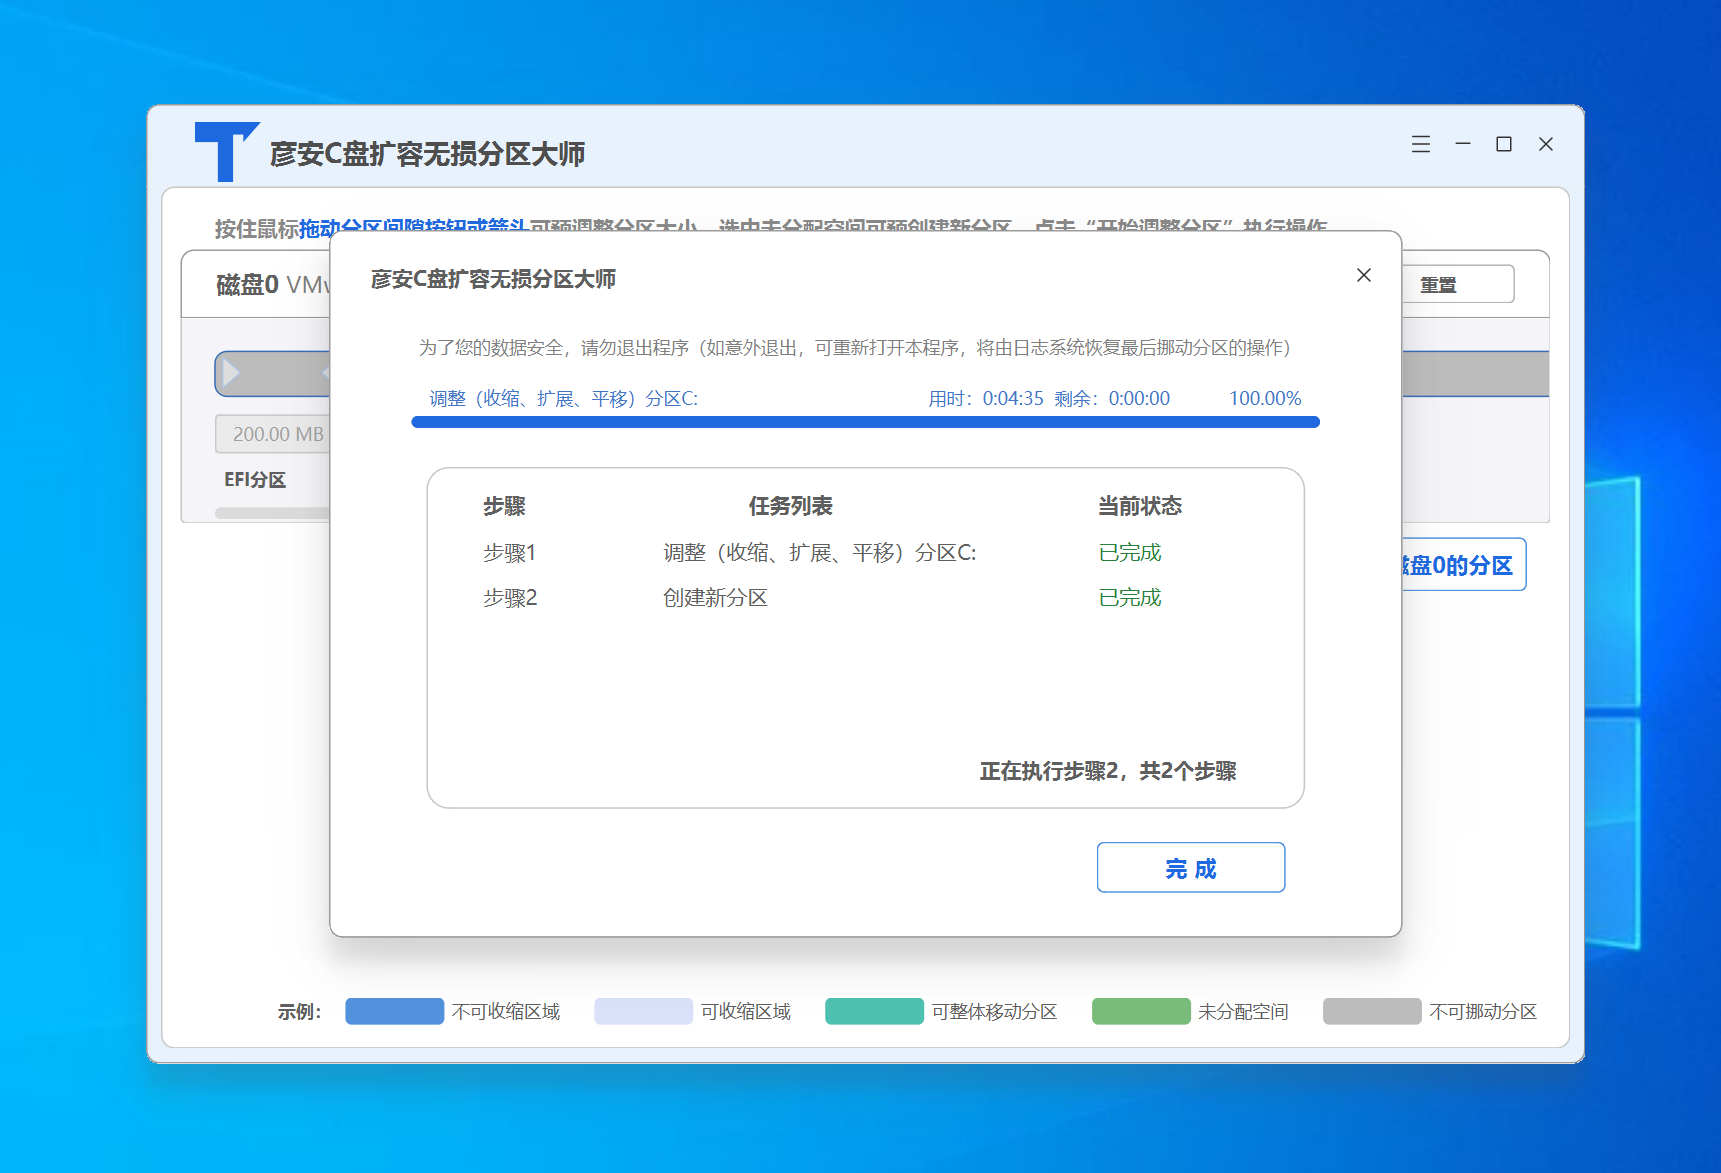The width and height of the screenshot is (1721, 1173).
Task: Click the 未分配空间 green legend swatch
Action: (x=1141, y=1011)
